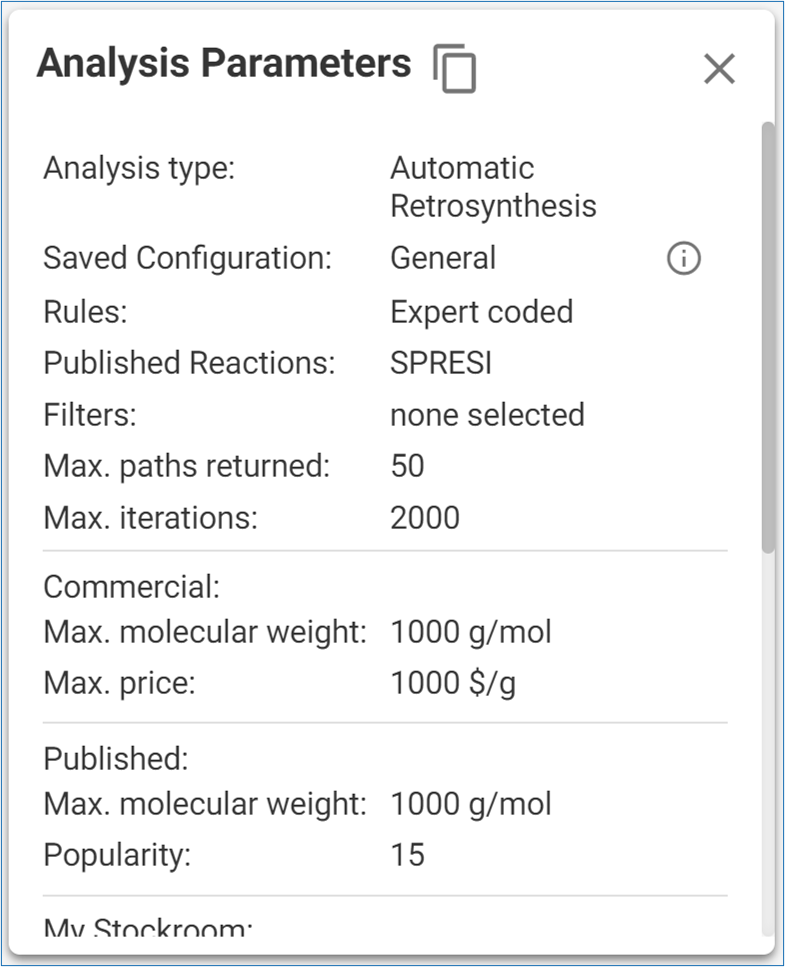Viewport: 785px width, 967px height.
Task: Select the Automatic Retrosynthesis value text
Action: tap(492, 187)
